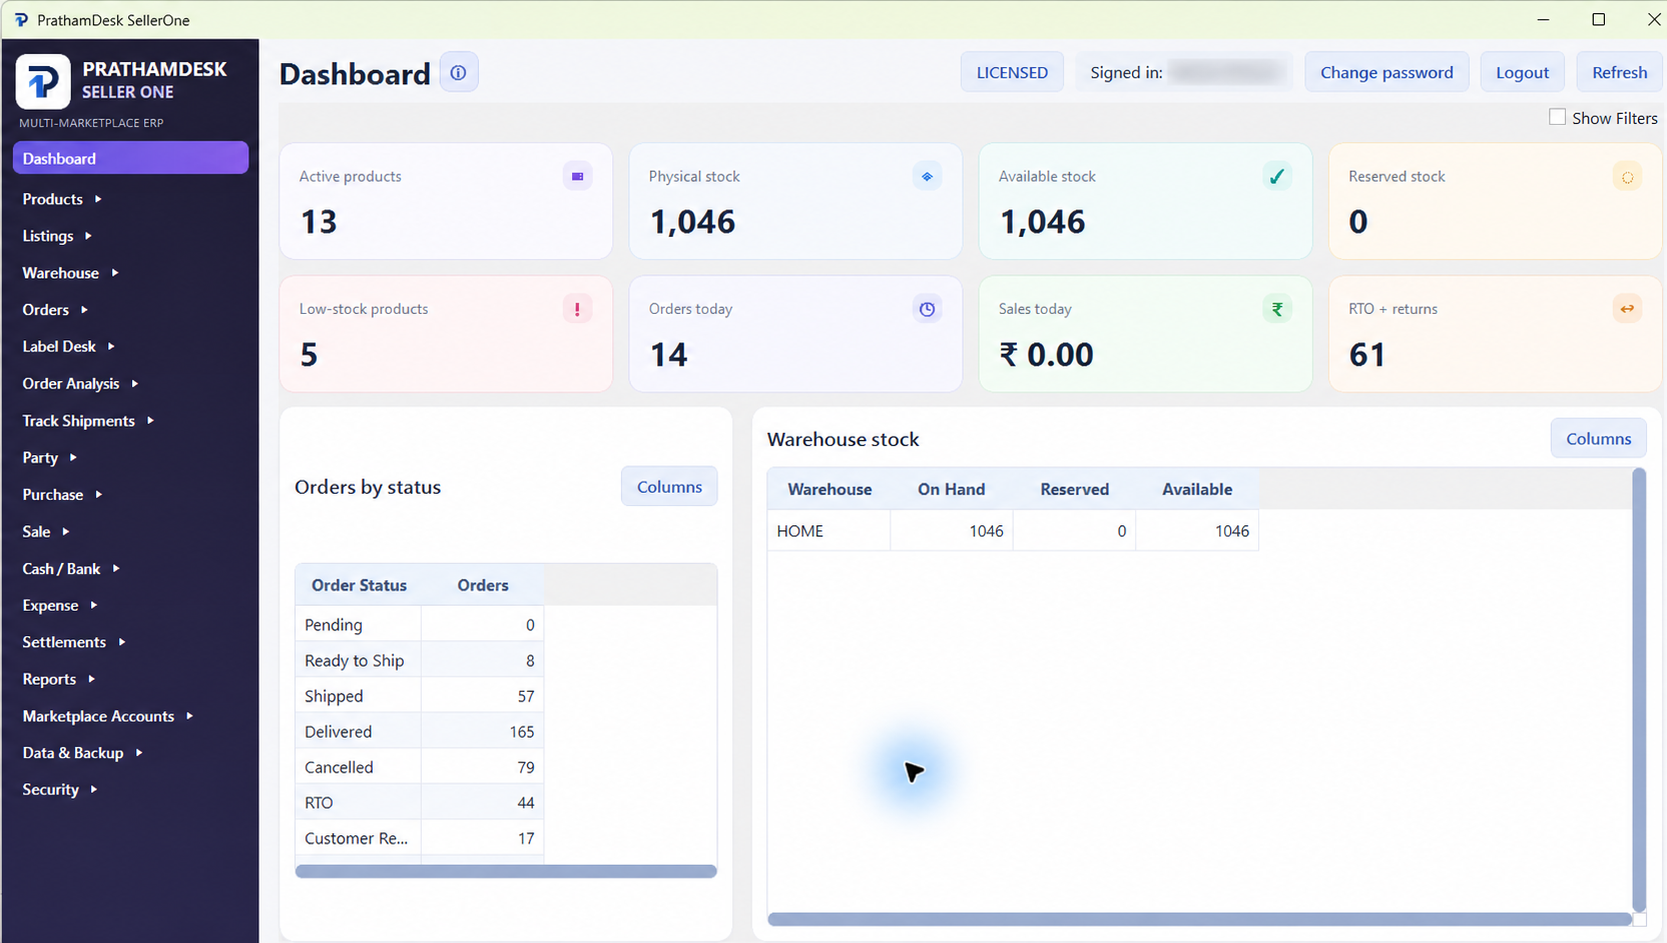This screenshot has width=1667, height=943.
Task: Select the Cancelled status row
Action: coord(420,767)
